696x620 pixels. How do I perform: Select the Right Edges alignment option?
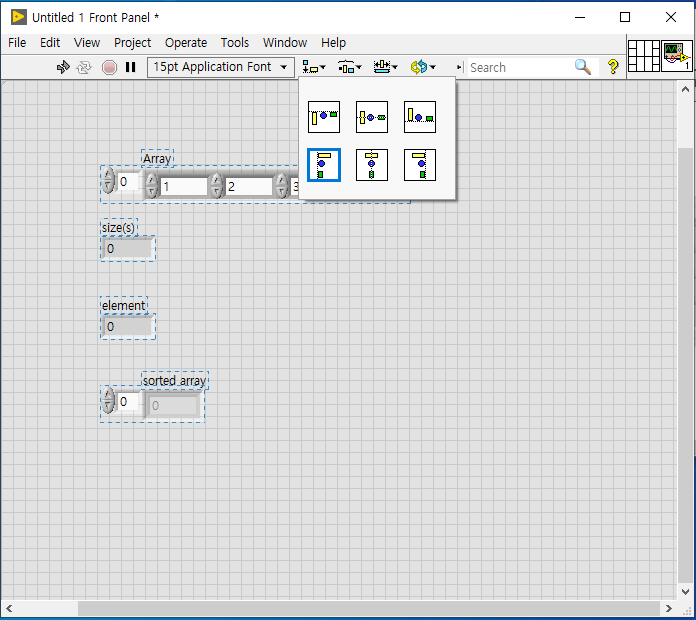click(420, 165)
